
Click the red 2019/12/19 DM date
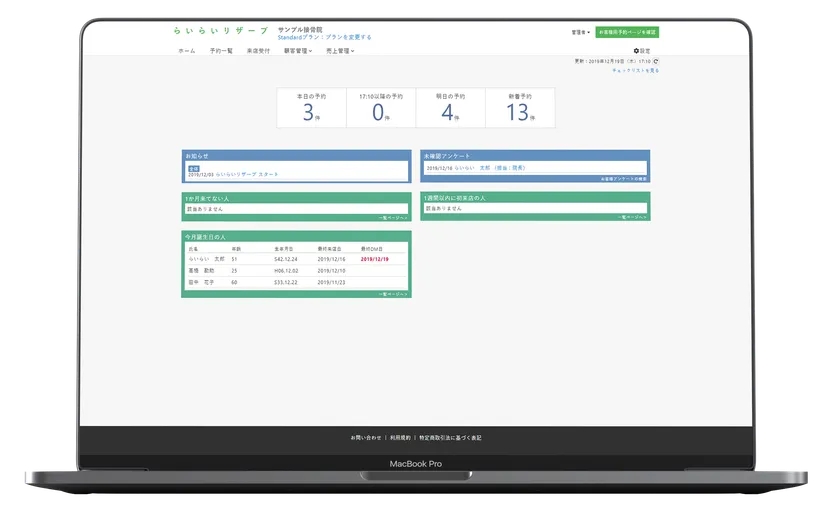pos(374,259)
